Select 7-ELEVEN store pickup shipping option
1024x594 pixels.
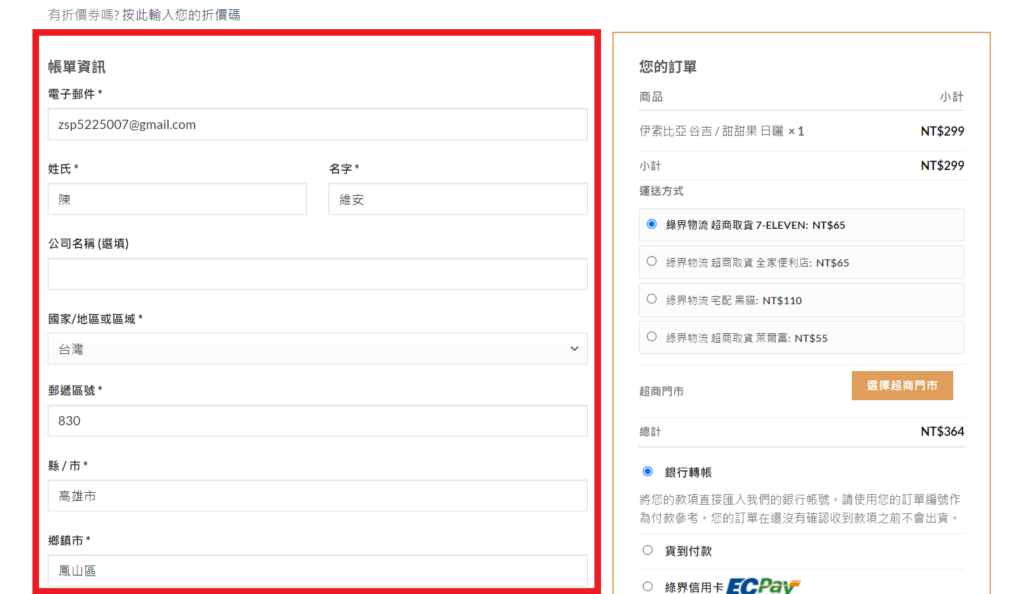click(652, 224)
